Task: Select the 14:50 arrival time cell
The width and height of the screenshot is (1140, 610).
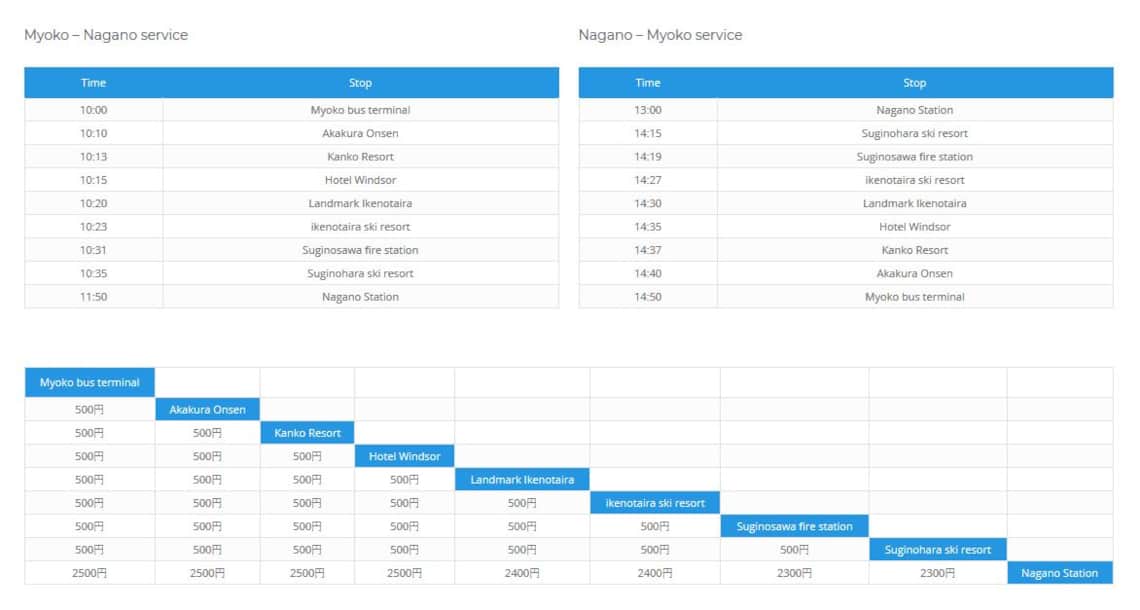Action: pyautogui.click(x=648, y=296)
